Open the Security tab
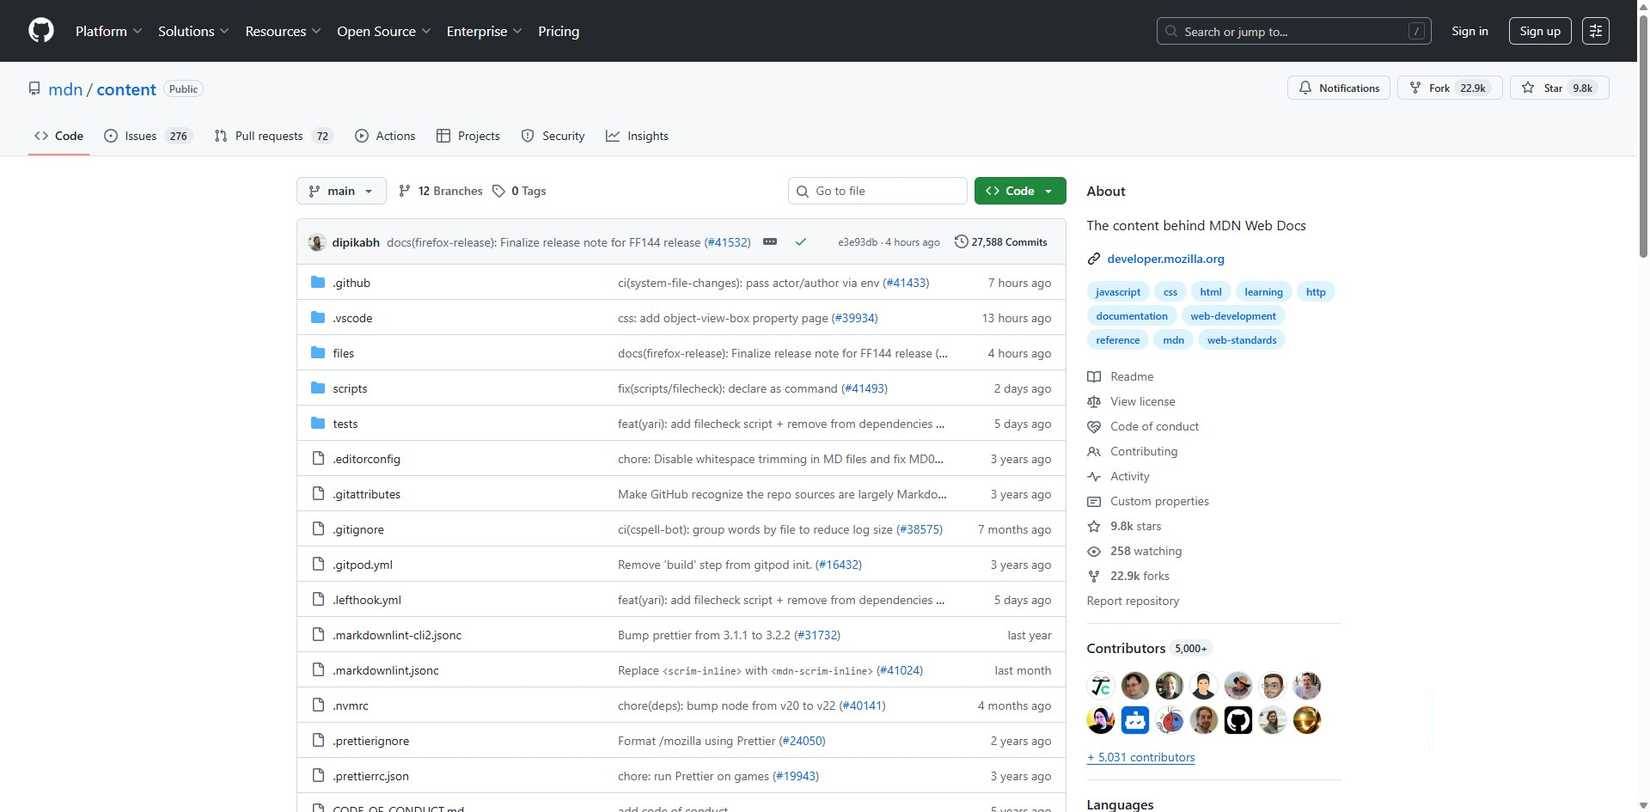The width and height of the screenshot is (1650, 812). click(553, 136)
